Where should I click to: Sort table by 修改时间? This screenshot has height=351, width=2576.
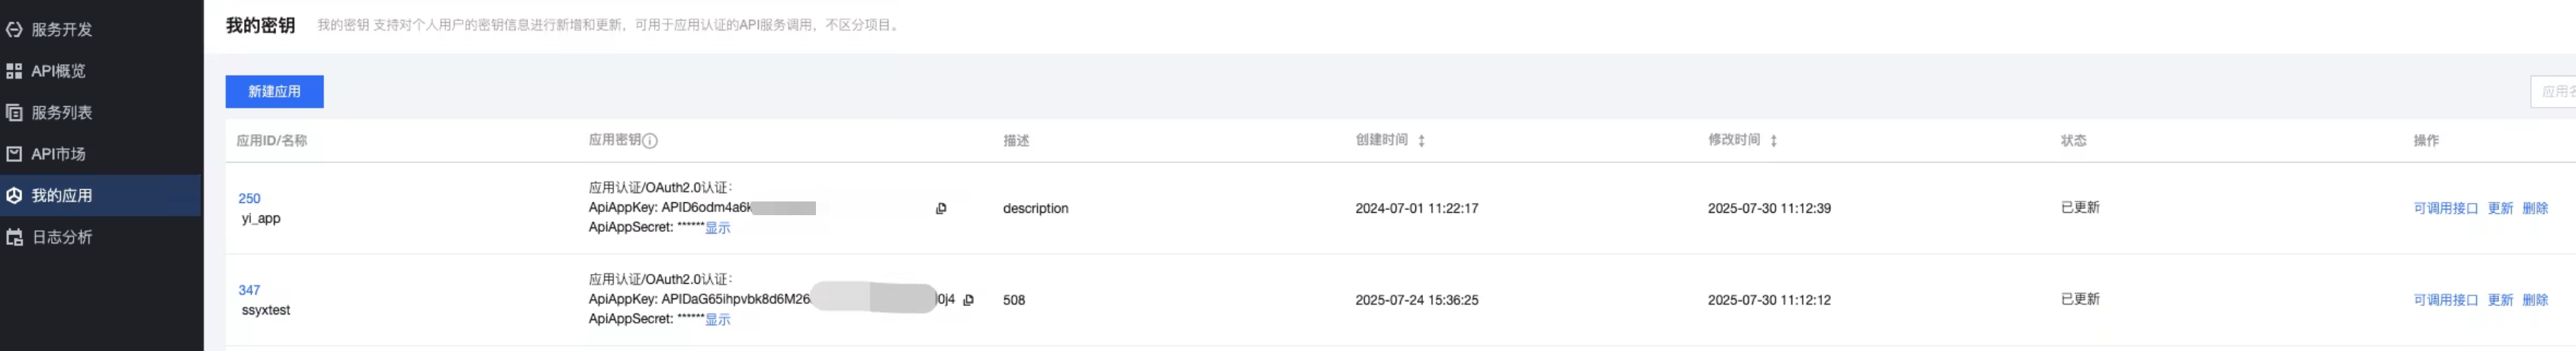click(x=1773, y=141)
